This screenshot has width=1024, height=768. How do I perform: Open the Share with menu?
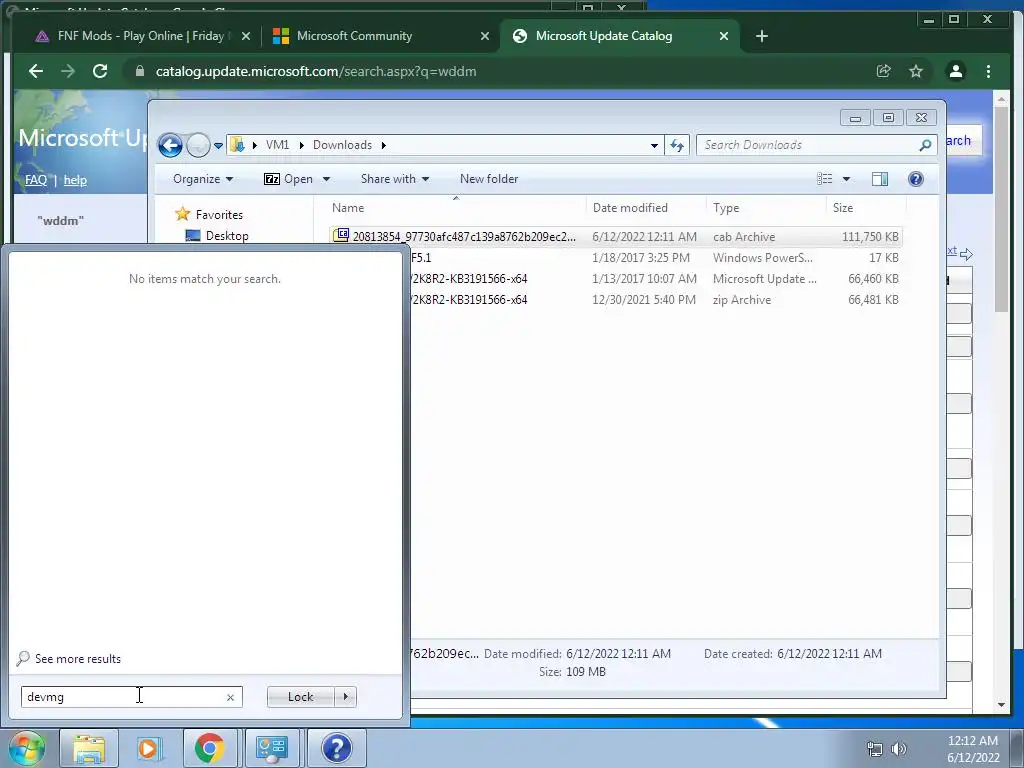click(x=394, y=179)
